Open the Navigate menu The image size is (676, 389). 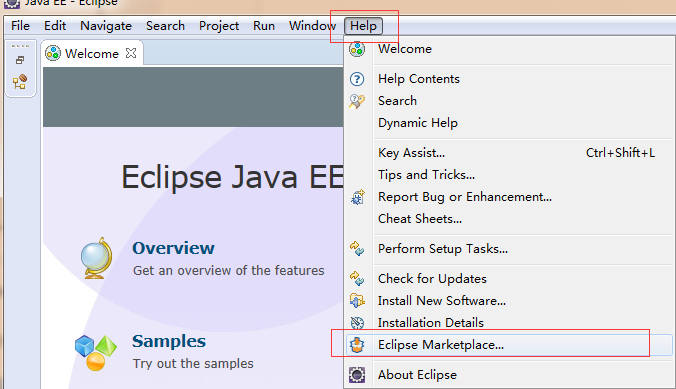[x=106, y=26]
